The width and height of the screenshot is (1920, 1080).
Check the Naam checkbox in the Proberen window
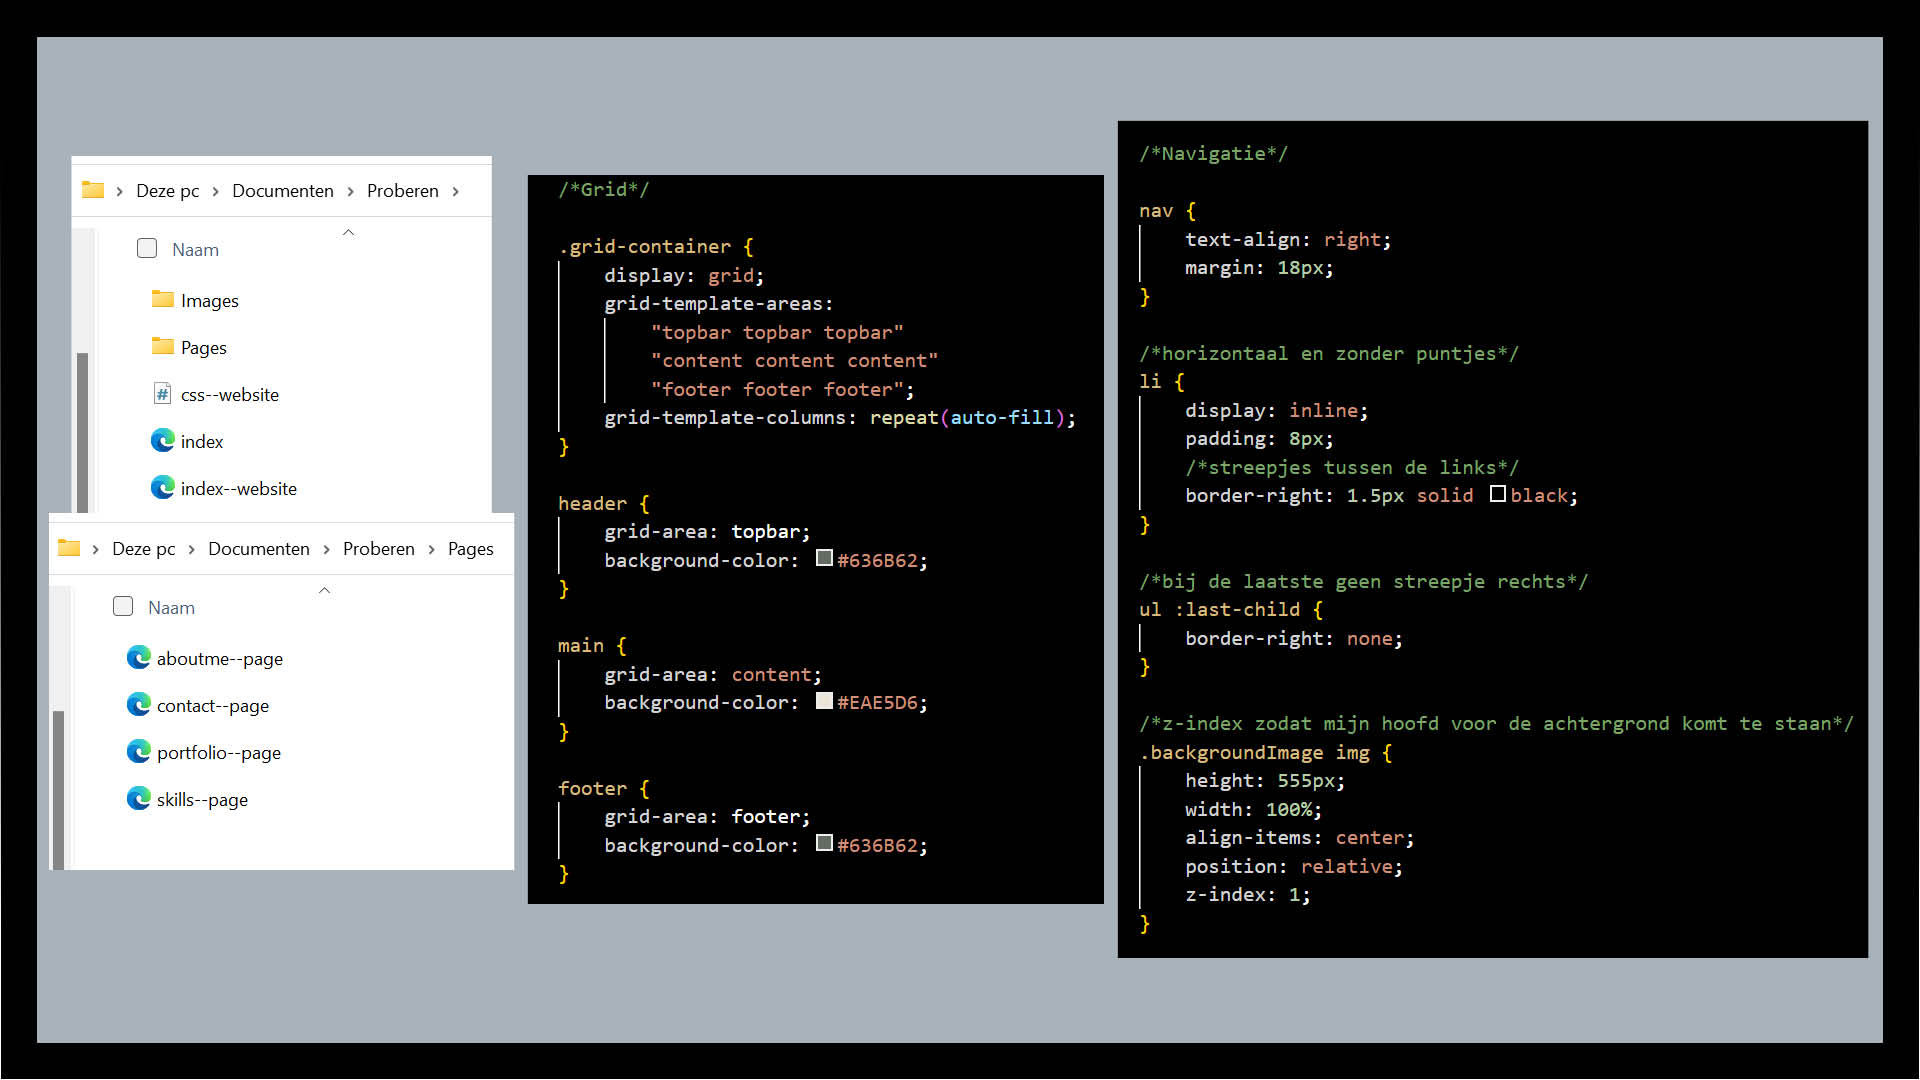[x=146, y=248]
